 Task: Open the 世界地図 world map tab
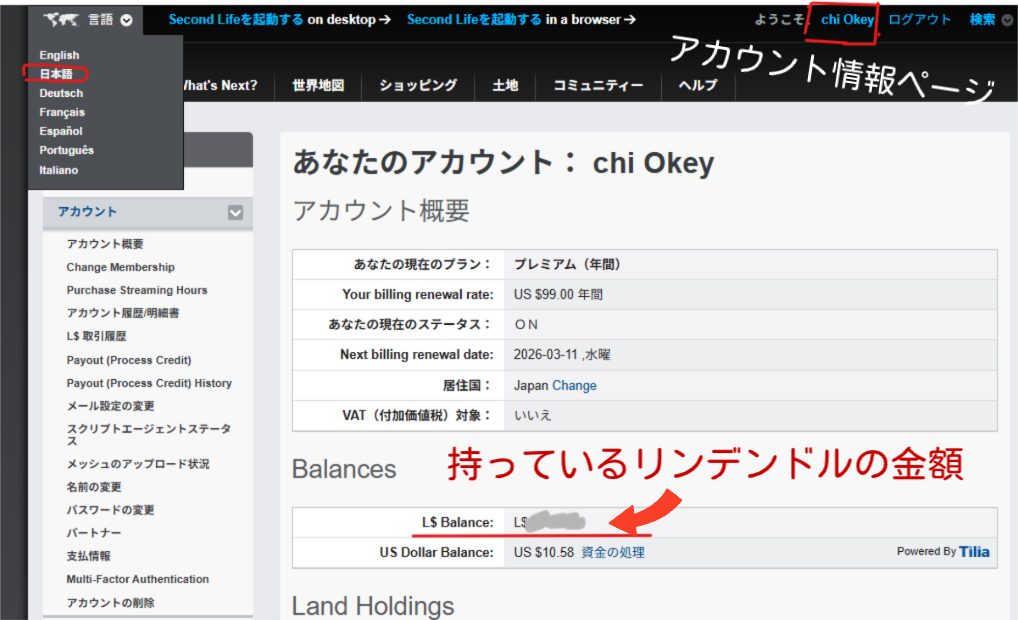(x=317, y=87)
